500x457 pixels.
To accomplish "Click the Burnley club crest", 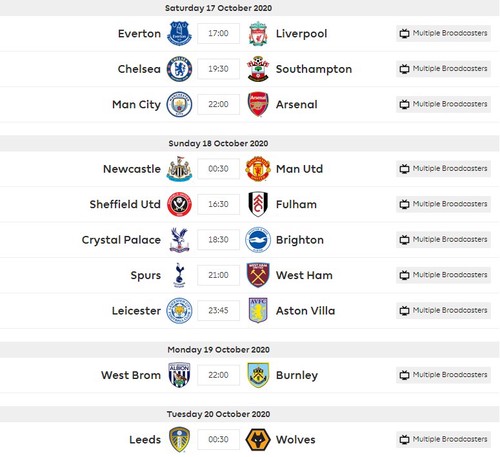I will [258, 375].
